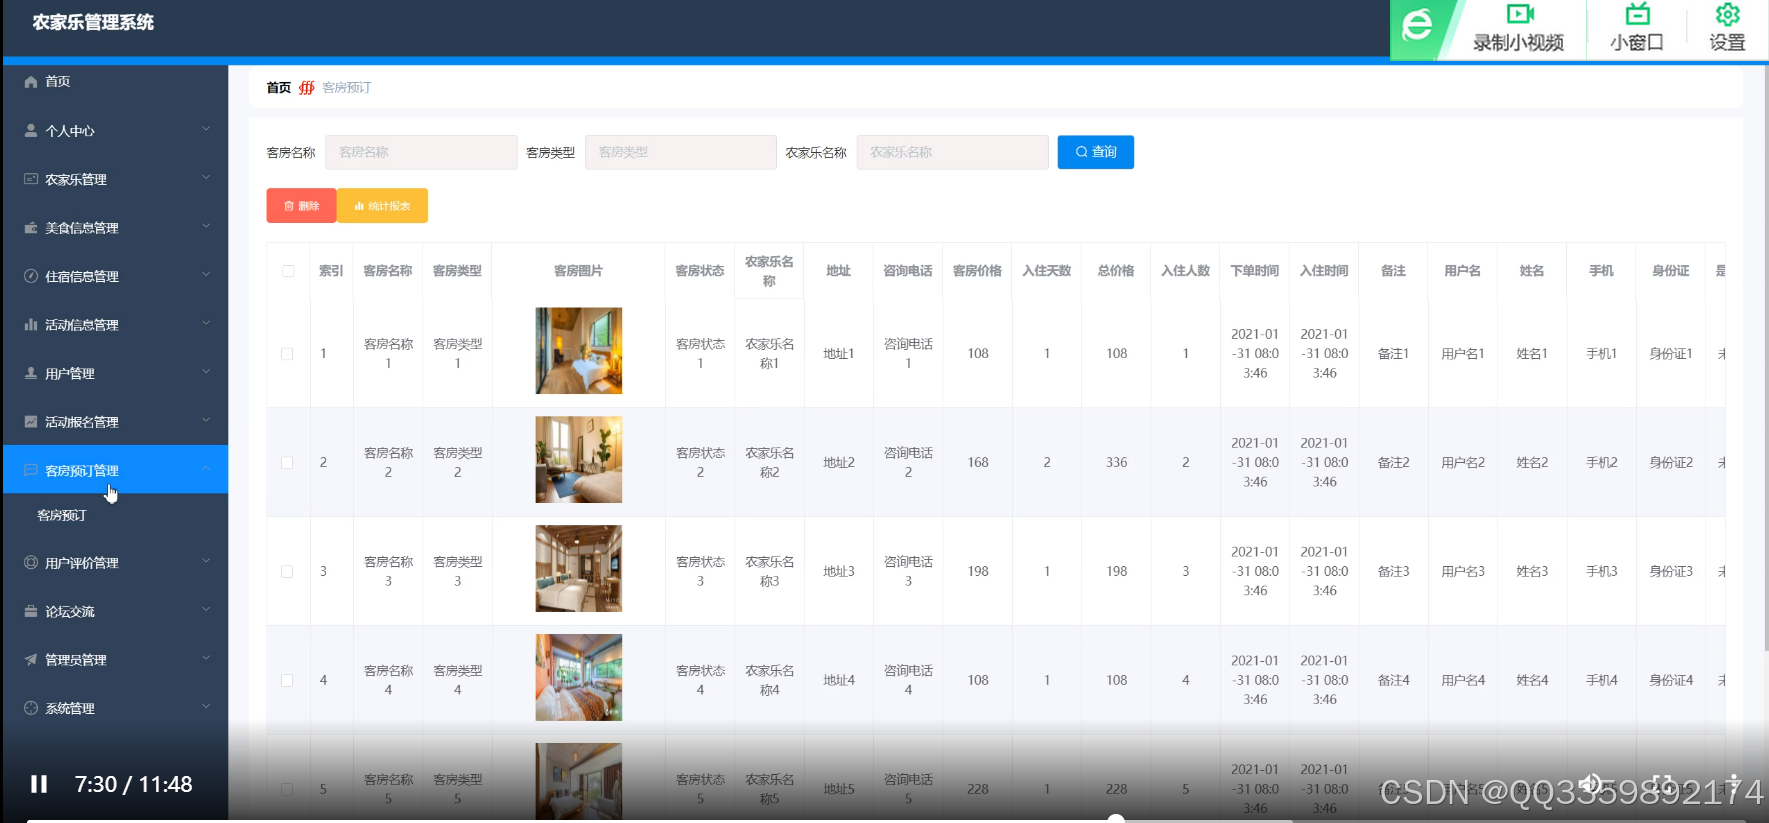Screen dimensions: 1769x823
Task: Click the user icon for 用户管理
Action: 31,373
